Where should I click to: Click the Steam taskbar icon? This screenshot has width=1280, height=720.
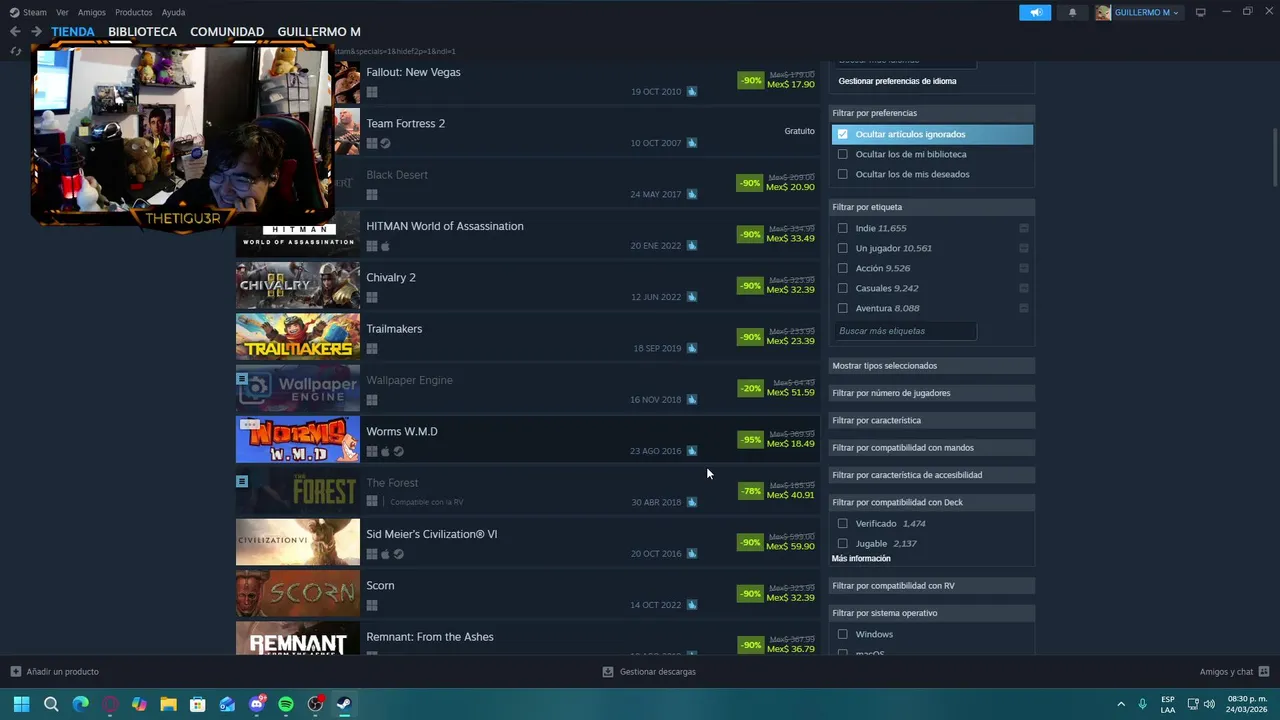pos(344,704)
